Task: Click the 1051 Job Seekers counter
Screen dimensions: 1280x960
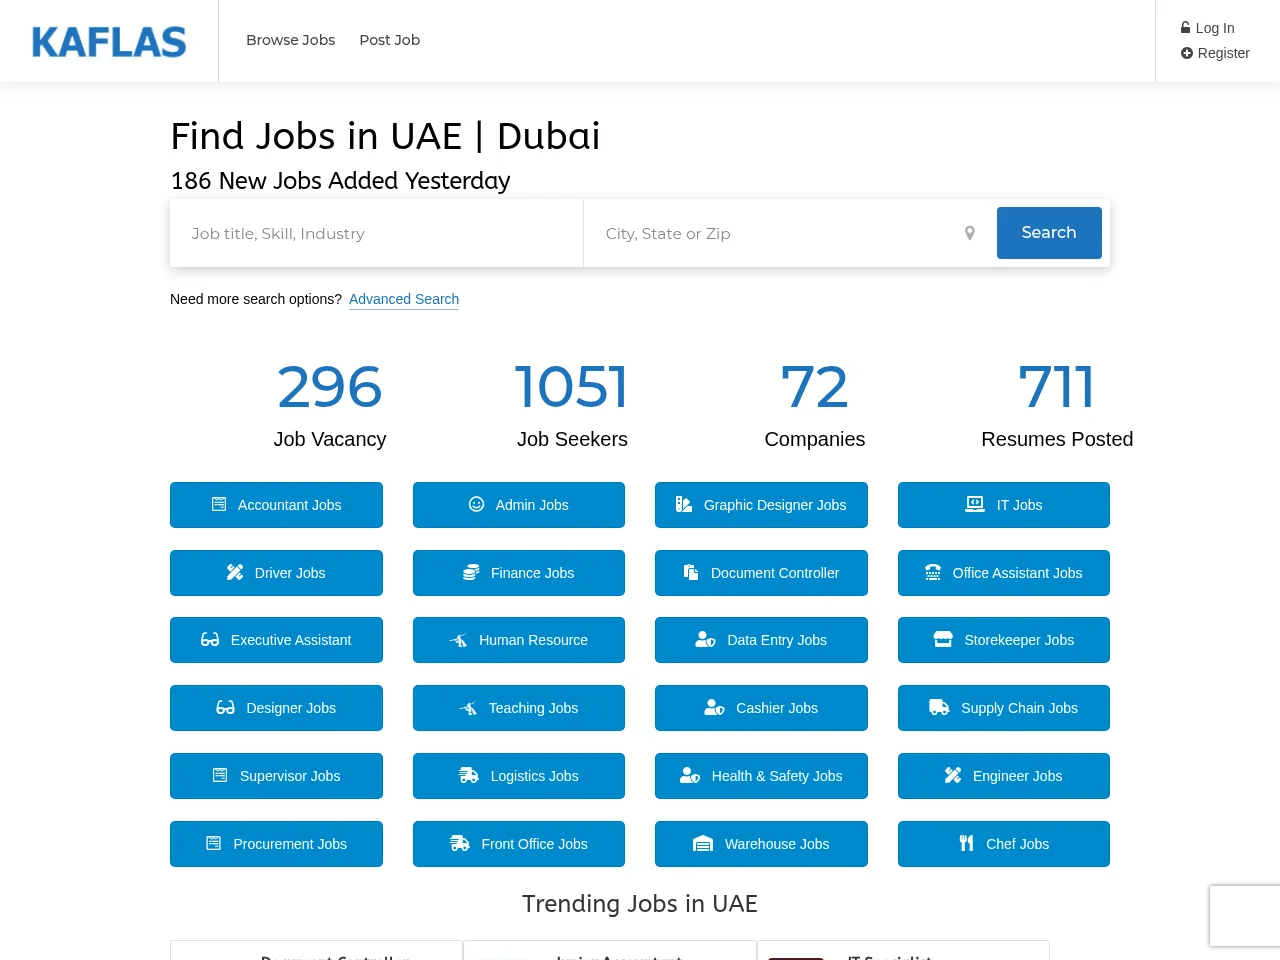Action: (572, 405)
